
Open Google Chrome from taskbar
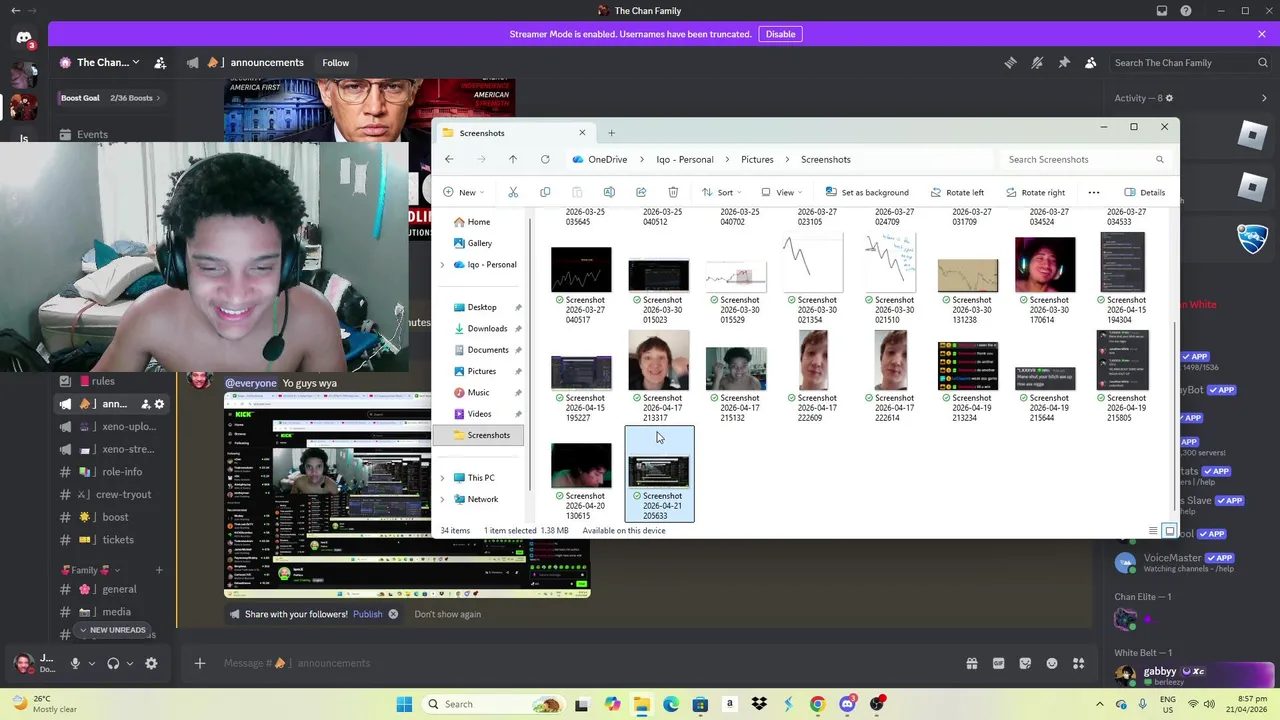pyautogui.click(x=817, y=704)
